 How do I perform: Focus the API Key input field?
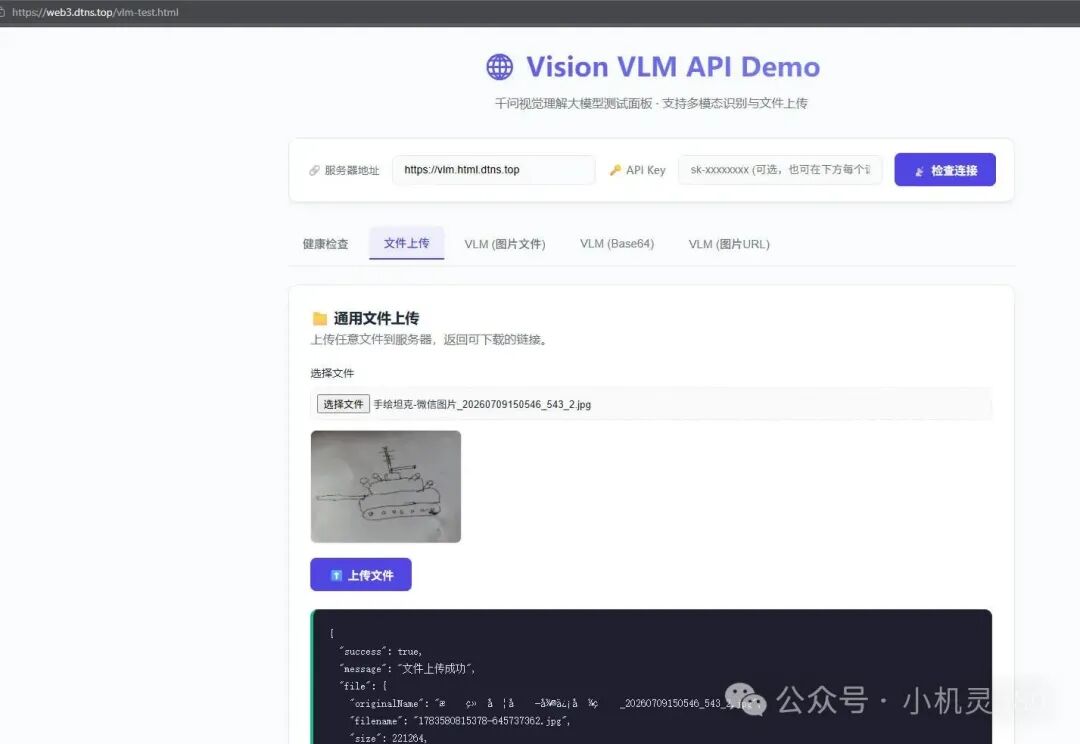tap(780, 169)
